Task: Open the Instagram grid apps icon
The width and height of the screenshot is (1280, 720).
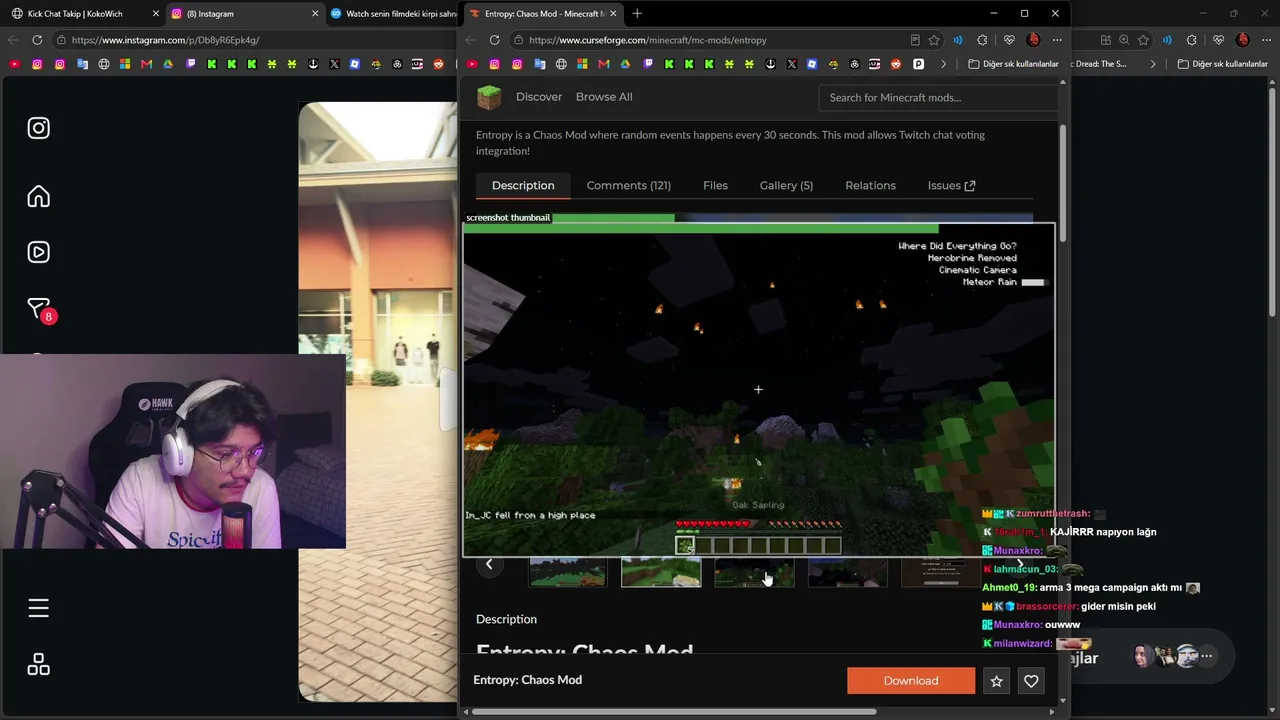Action: [x=39, y=665]
